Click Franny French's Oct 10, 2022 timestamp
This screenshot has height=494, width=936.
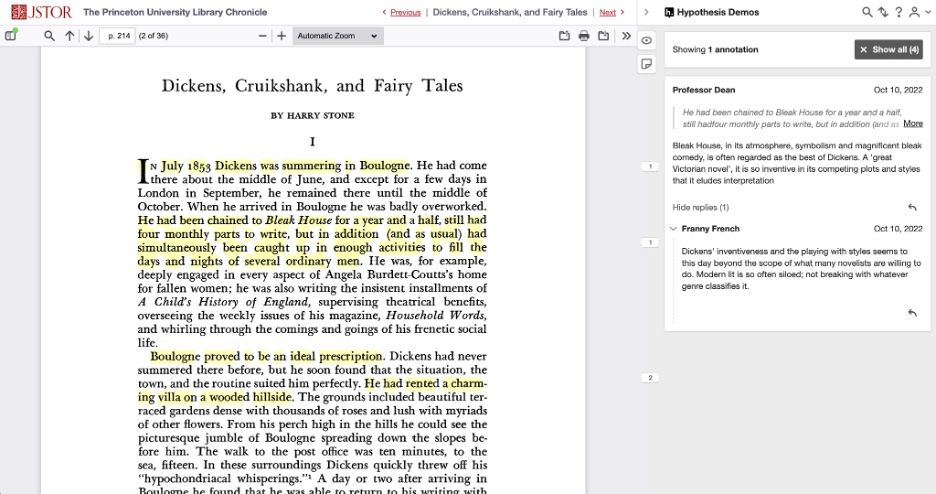pos(898,229)
